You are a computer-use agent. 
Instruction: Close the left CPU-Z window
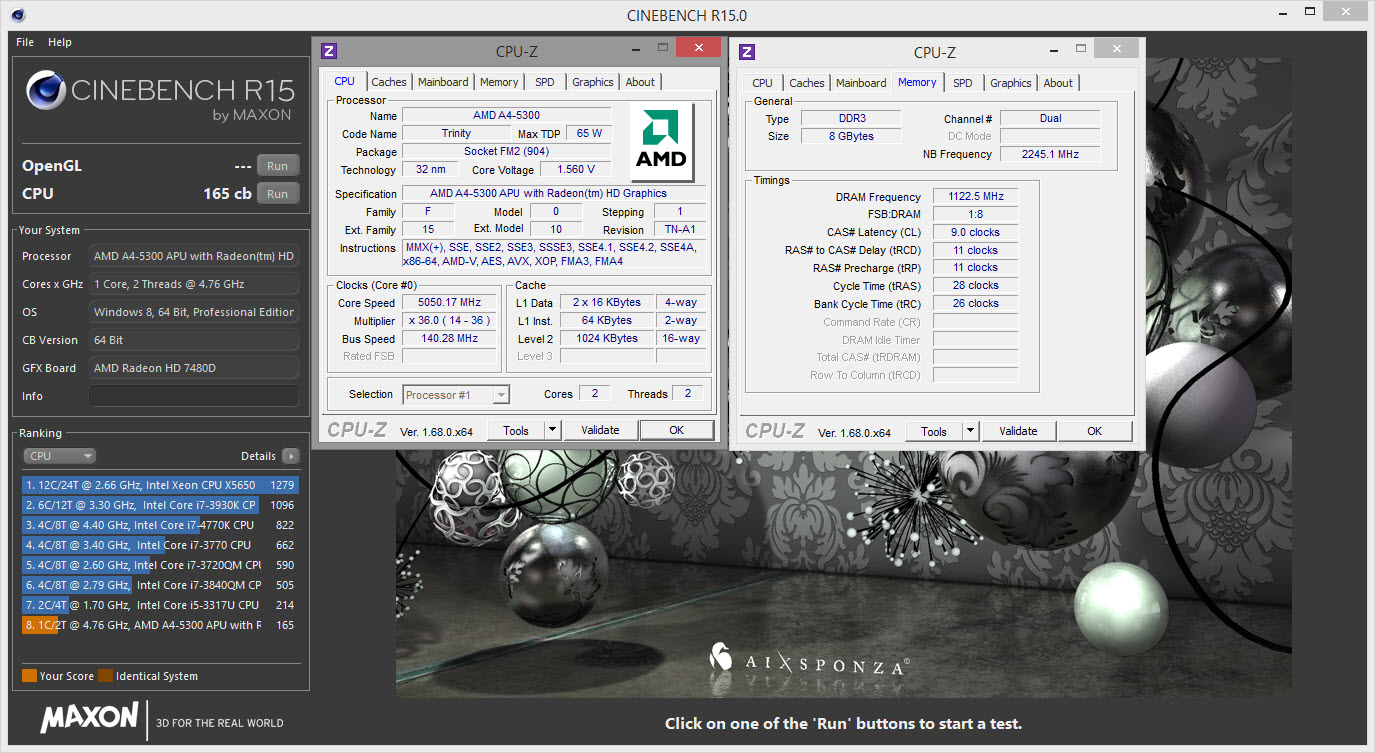(x=698, y=48)
